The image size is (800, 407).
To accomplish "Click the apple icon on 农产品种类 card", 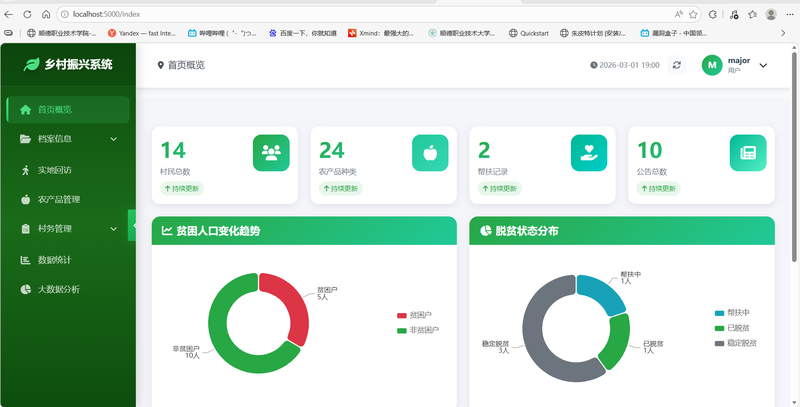I will click(x=430, y=153).
